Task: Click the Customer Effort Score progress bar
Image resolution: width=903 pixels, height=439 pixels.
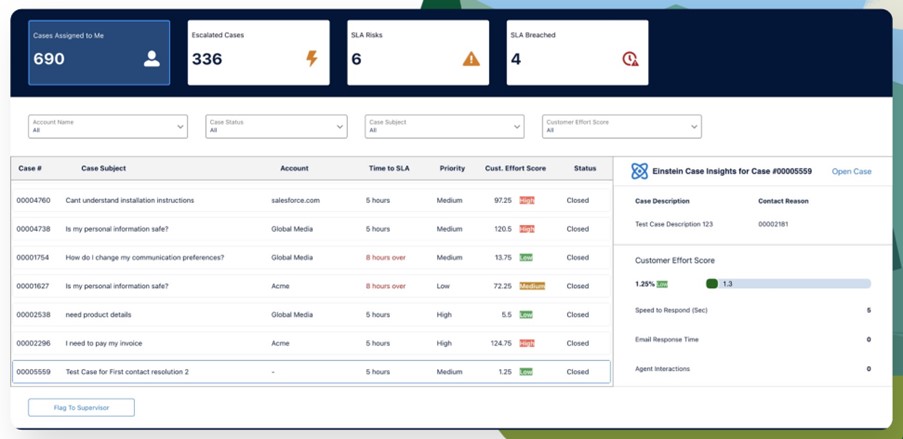Action: [788, 284]
